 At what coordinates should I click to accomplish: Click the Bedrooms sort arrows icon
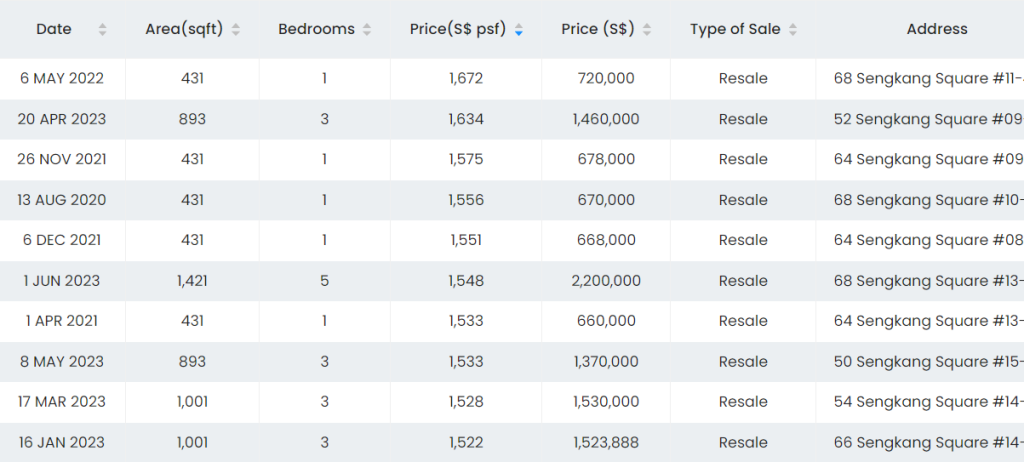[x=367, y=30]
